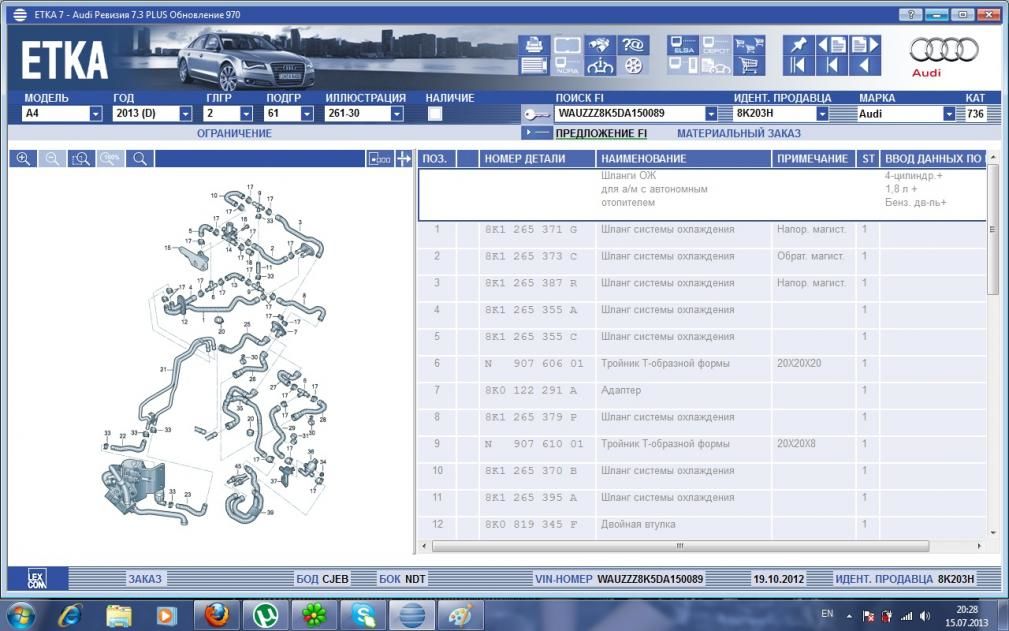Open Firefox from the taskbar

coord(217,616)
